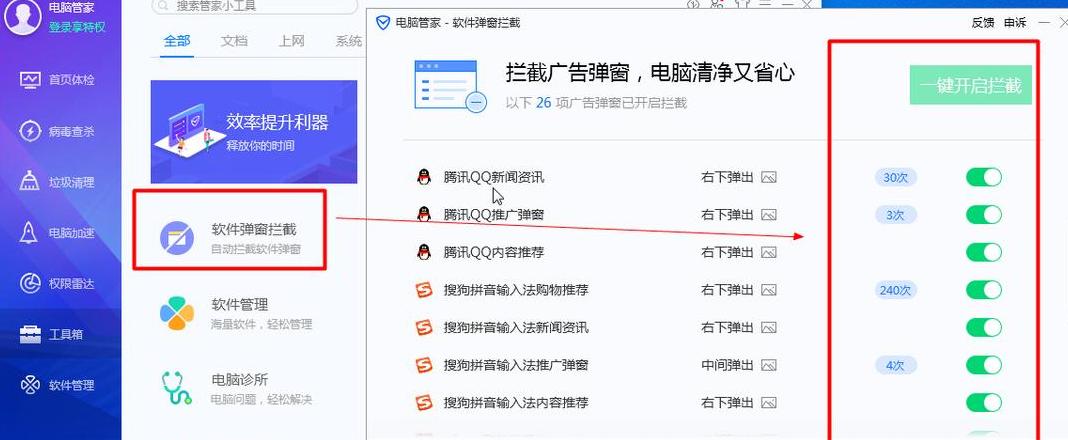Viewport: 1068px width, 440px height.
Task: Click preview image icon for 腾讯QQ新闻资讯
Action: pos(769,178)
